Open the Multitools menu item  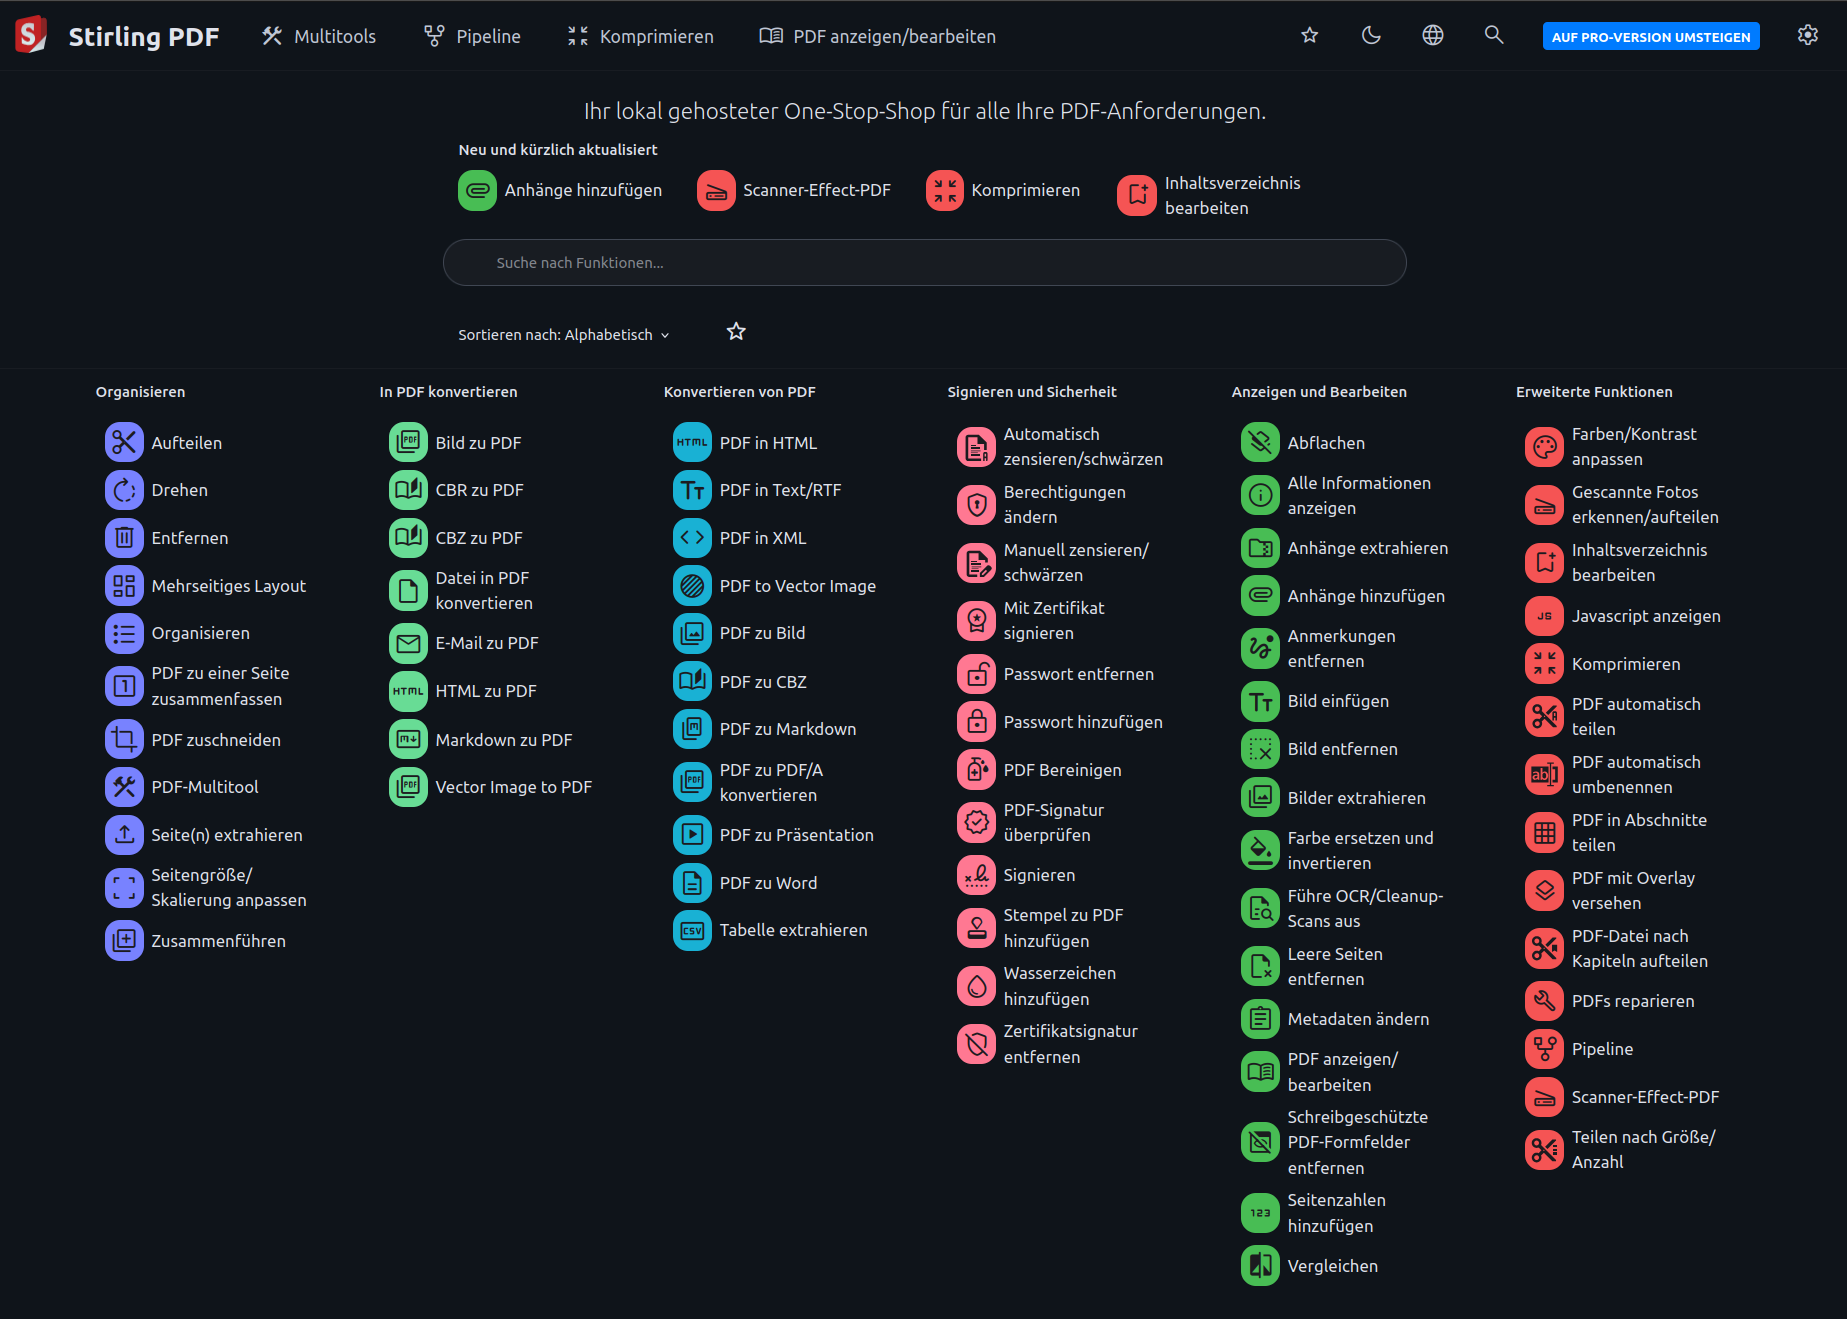pos(319,36)
